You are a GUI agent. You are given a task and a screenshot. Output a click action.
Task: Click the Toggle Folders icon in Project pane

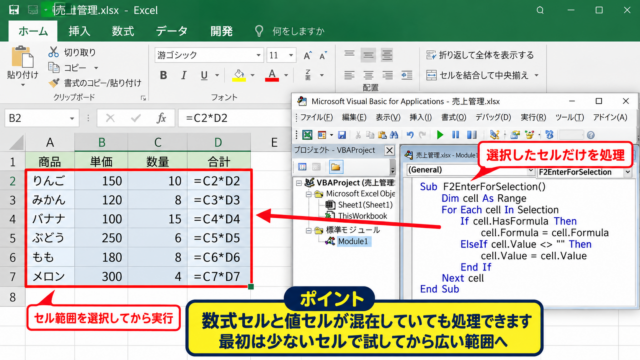(336, 167)
